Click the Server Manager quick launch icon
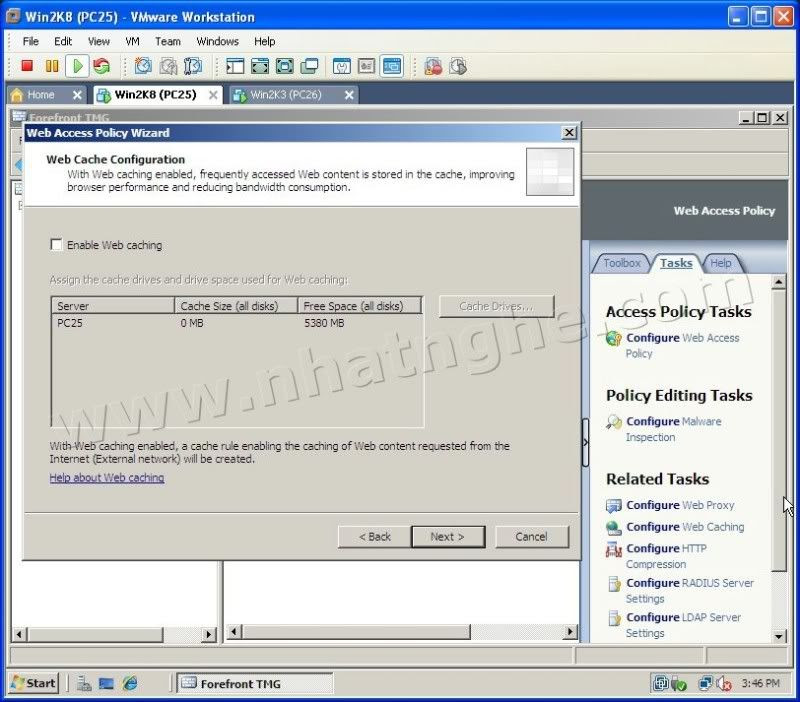 coord(84,683)
